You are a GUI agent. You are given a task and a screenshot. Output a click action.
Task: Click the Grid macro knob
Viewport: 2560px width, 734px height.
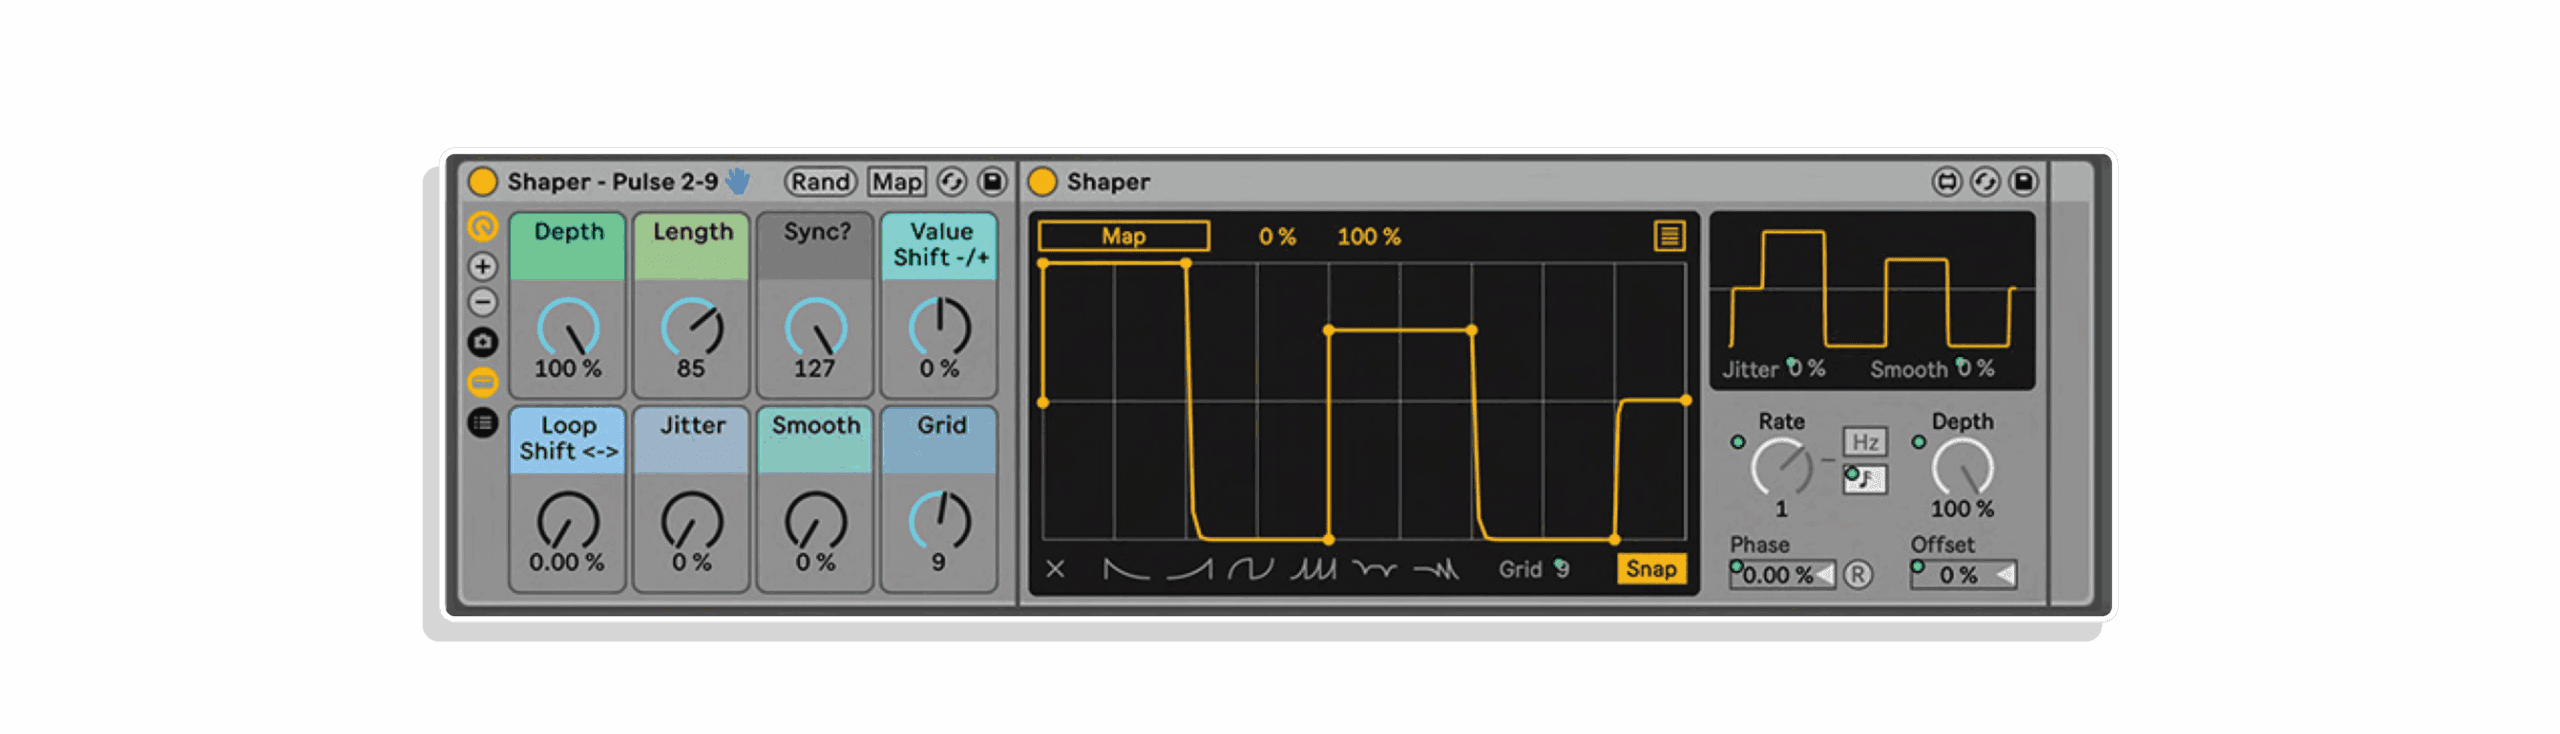point(939,520)
